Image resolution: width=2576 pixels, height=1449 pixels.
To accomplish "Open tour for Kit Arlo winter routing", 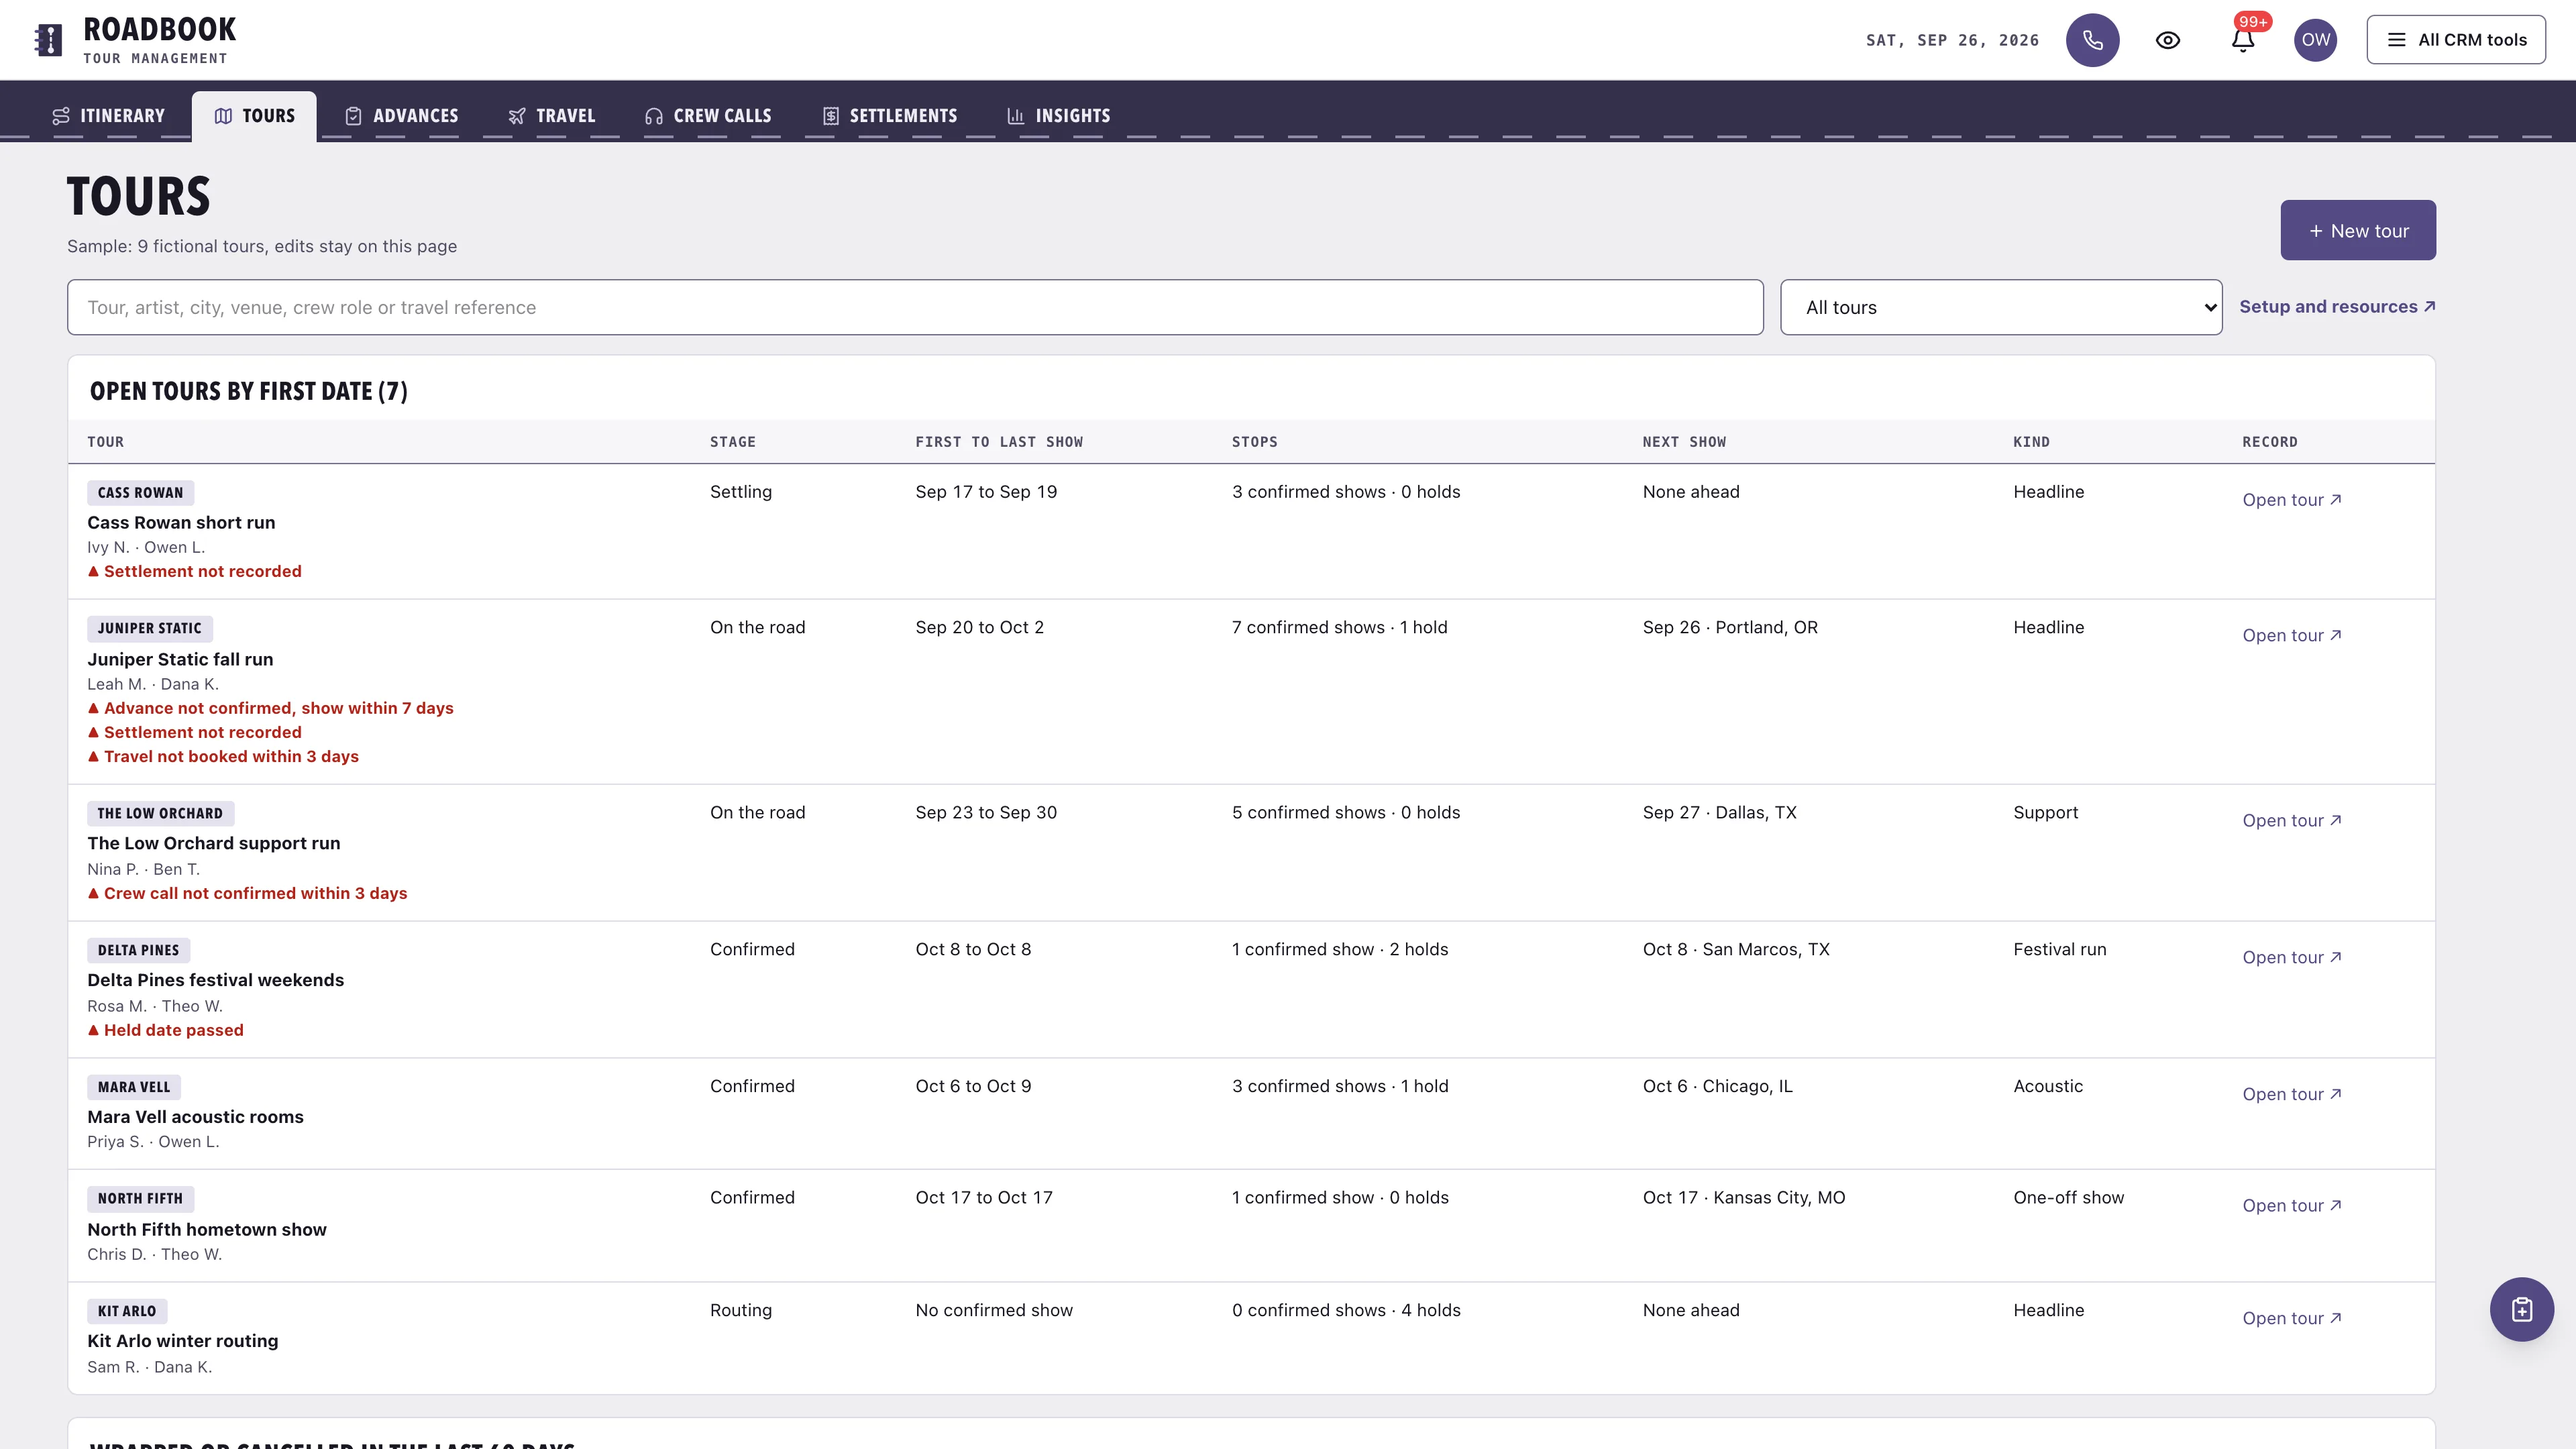I will [x=2291, y=1318].
